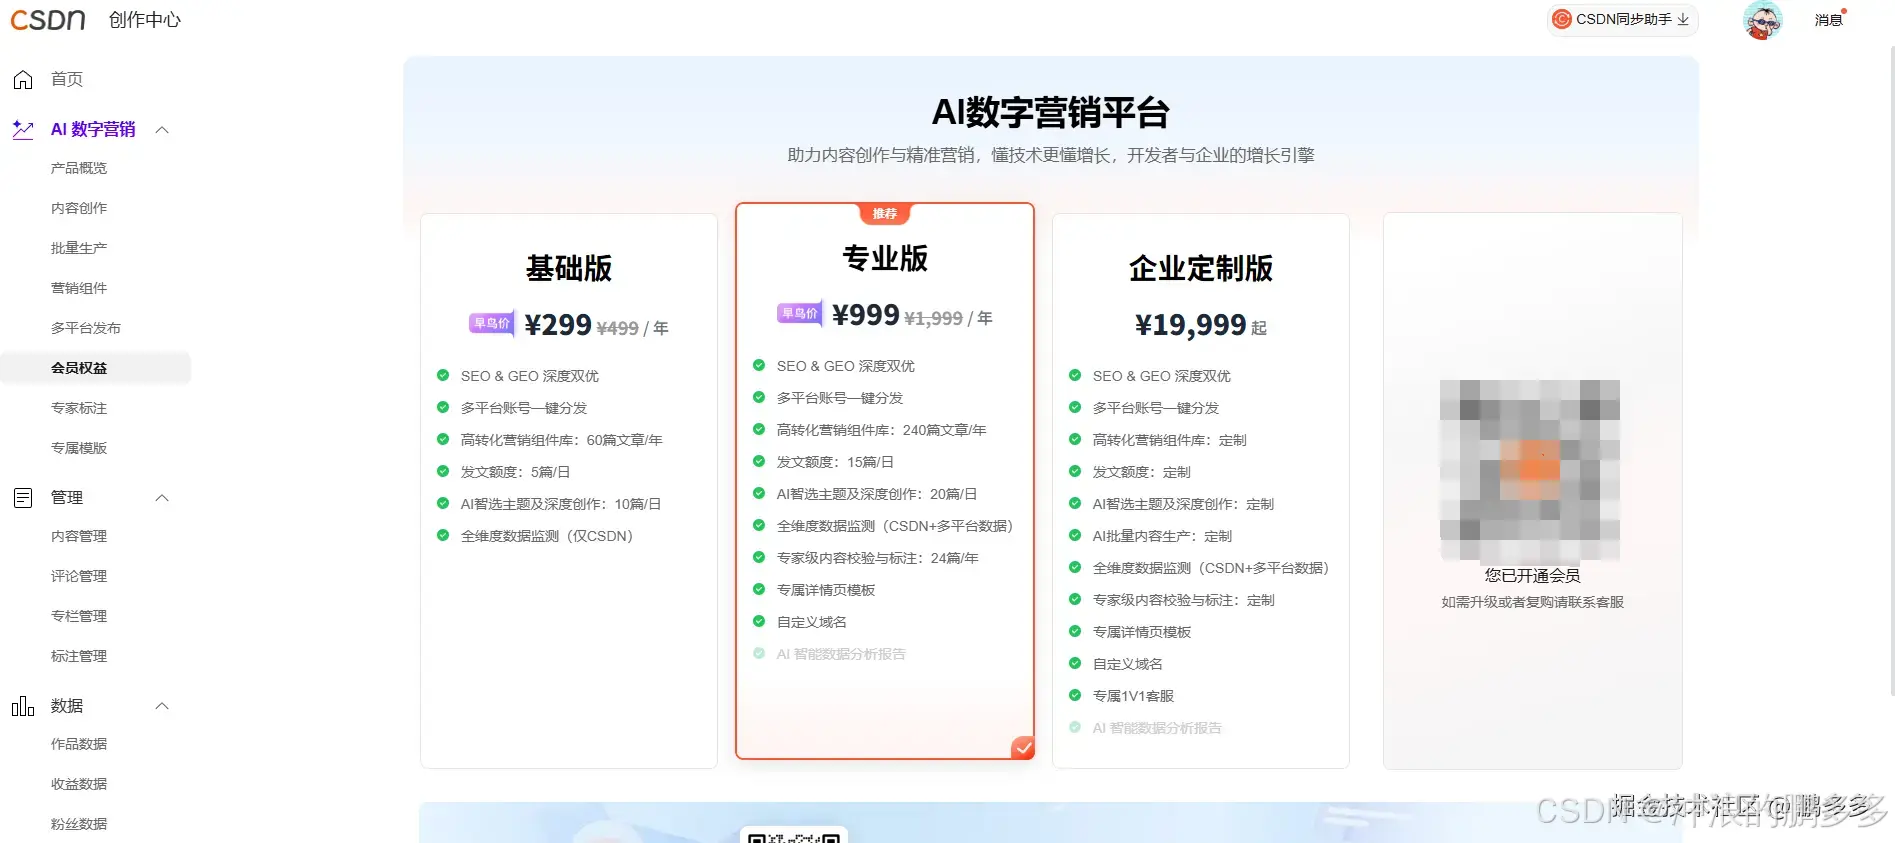Click the 数据 section label

pos(67,706)
